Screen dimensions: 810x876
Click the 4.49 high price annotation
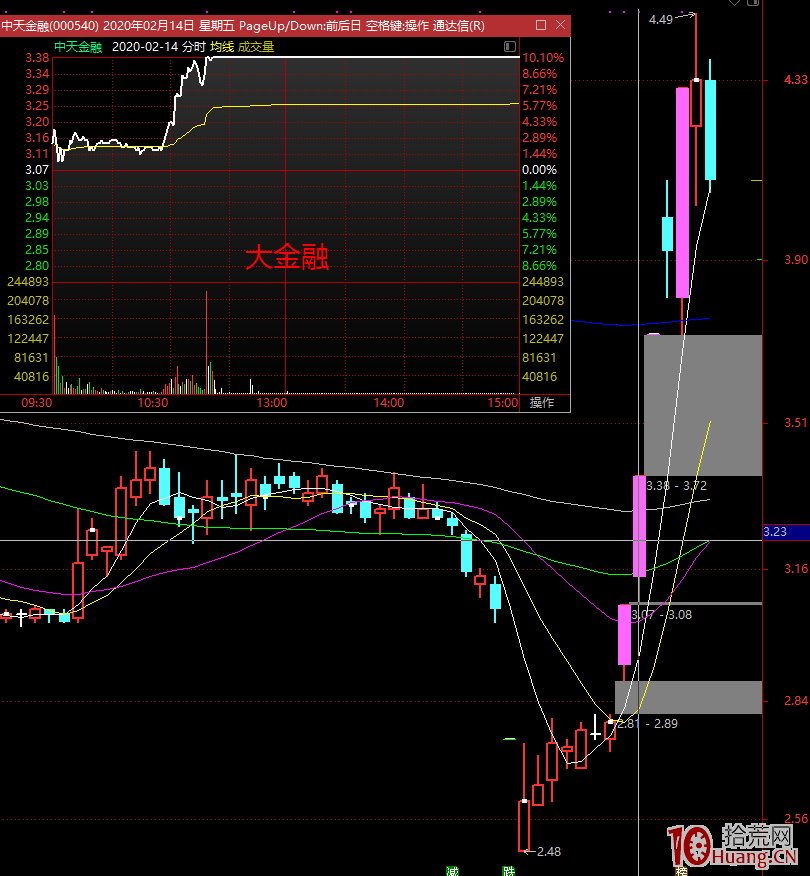point(661,20)
